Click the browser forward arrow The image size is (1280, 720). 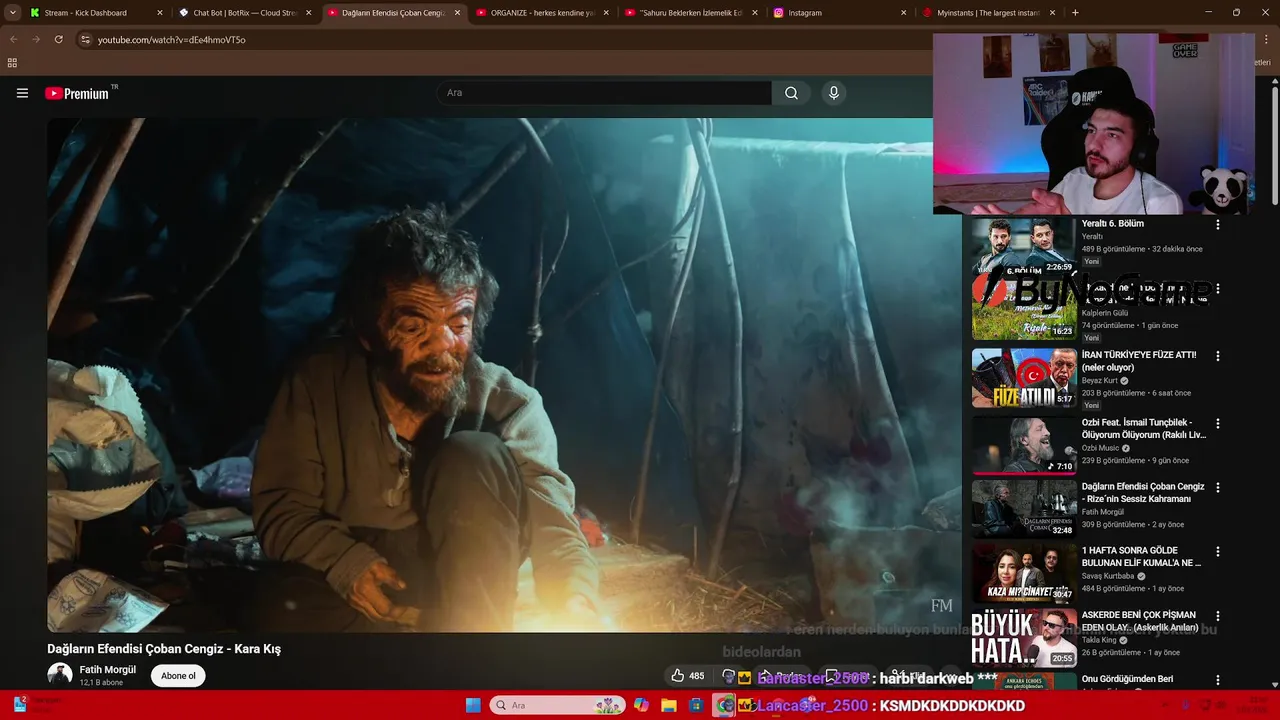click(36, 39)
